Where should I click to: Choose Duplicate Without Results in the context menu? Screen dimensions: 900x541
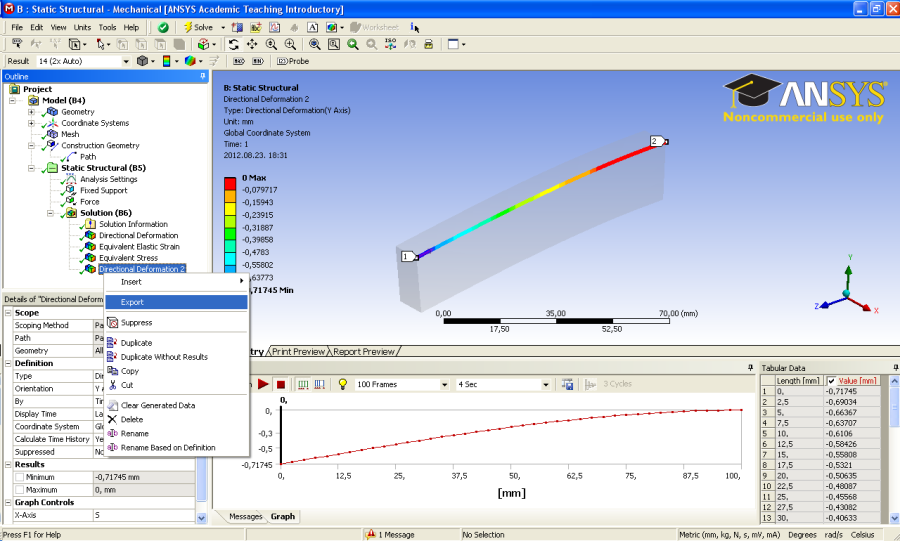click(x=176, y=357)
